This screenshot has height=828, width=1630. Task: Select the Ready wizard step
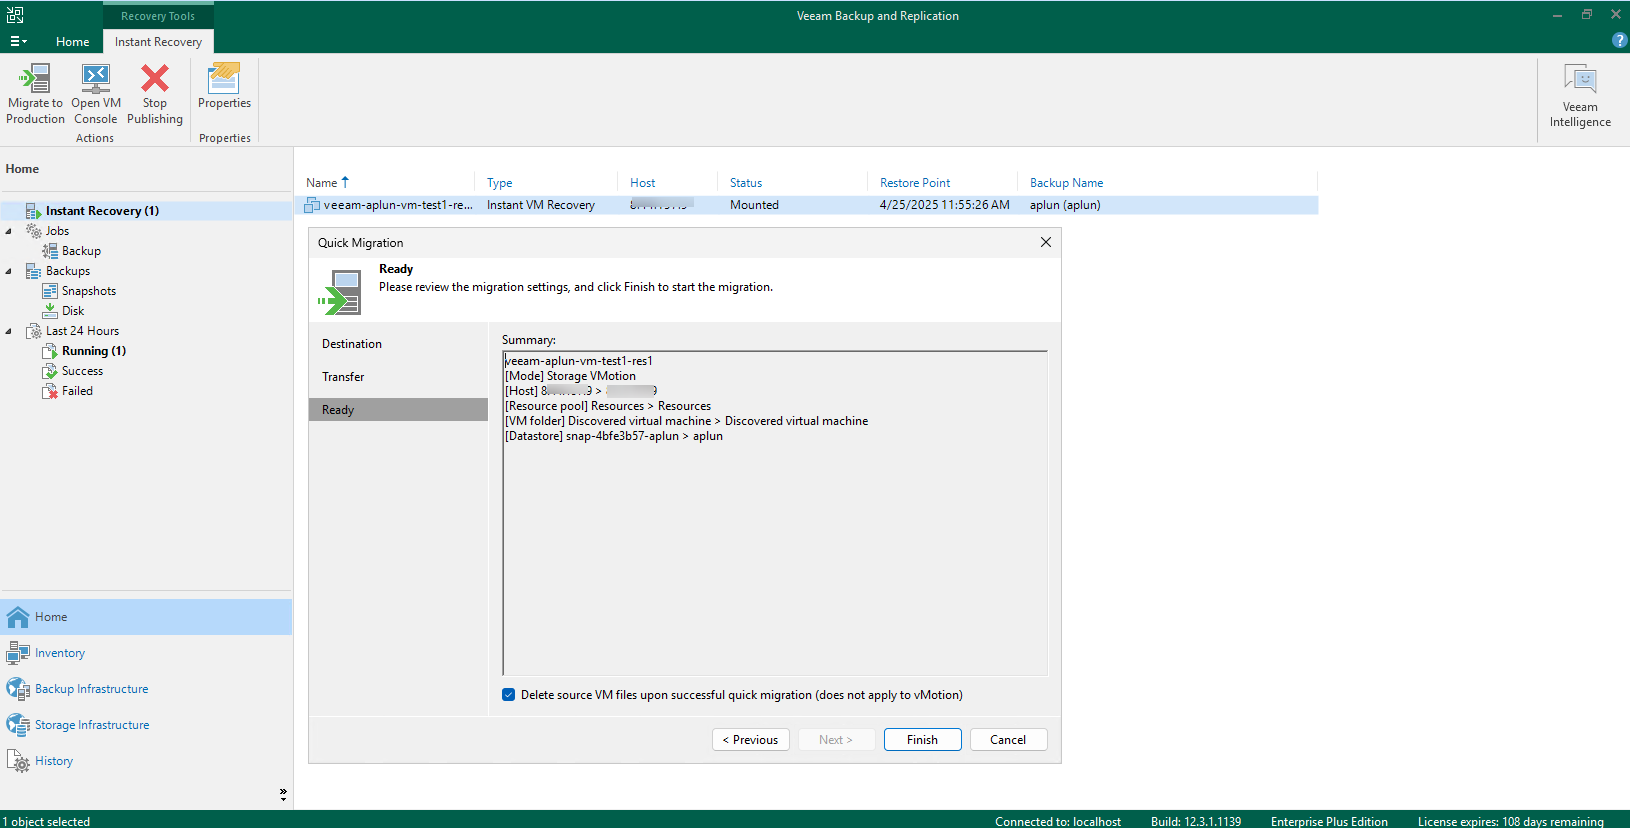tap(398, 410)
